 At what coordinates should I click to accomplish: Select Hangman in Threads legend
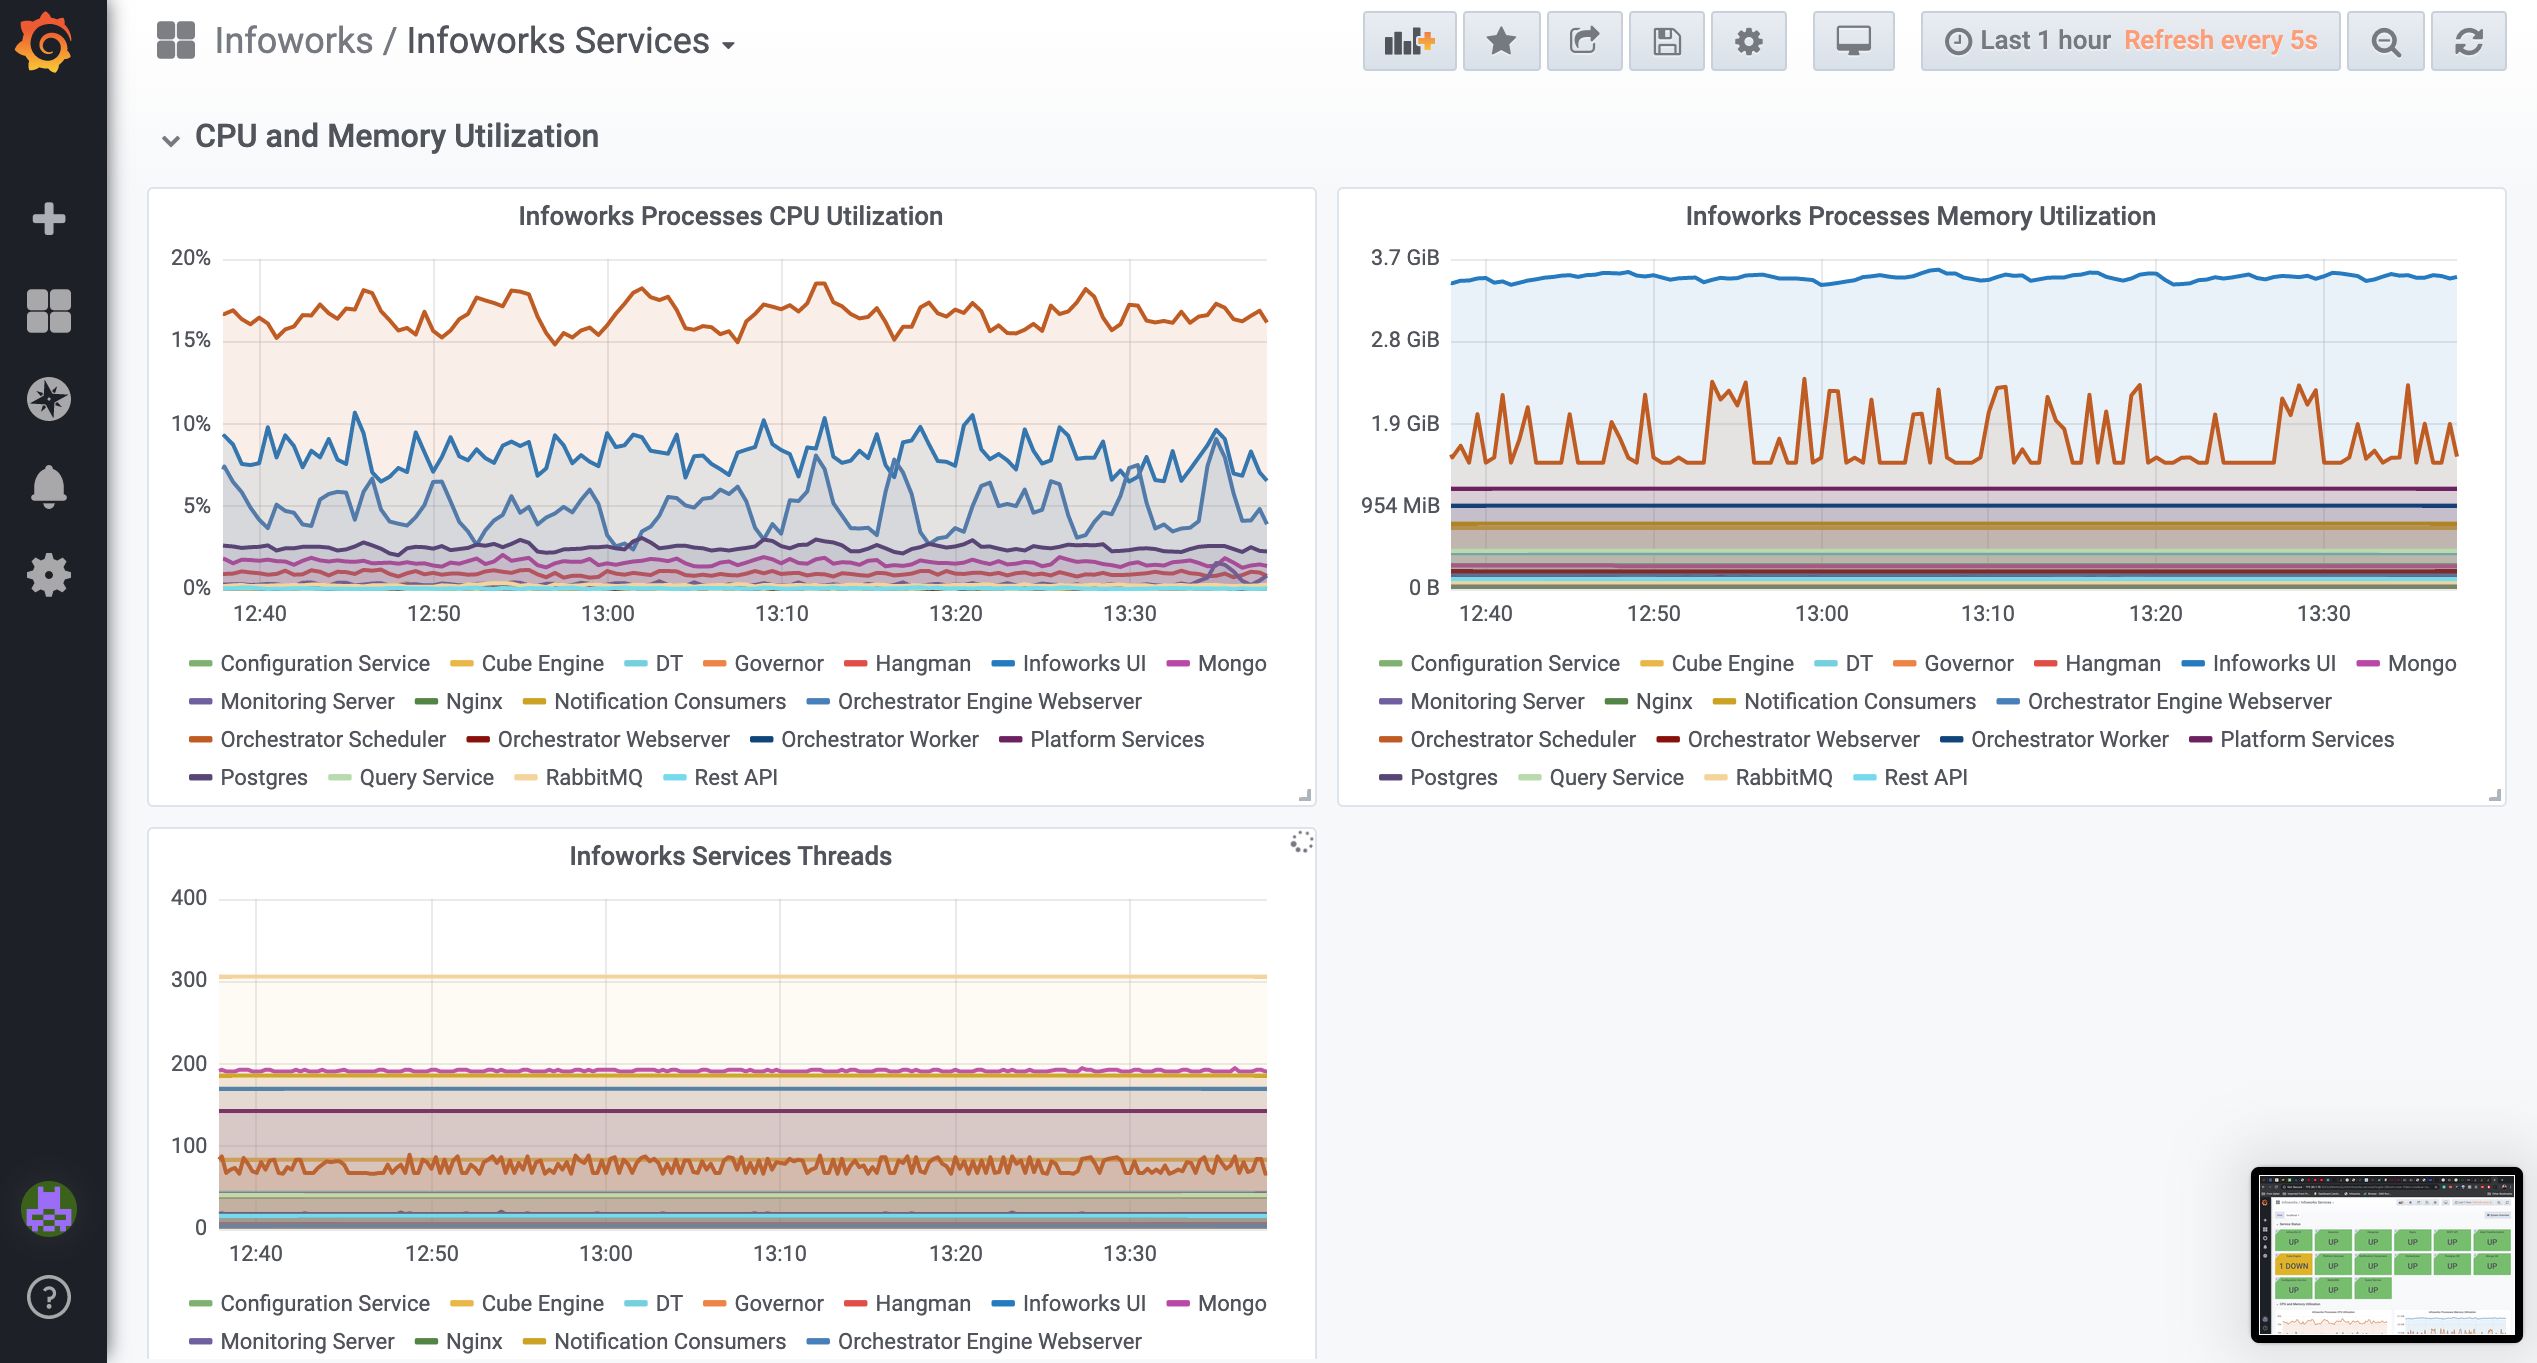tap(922, 1304)
